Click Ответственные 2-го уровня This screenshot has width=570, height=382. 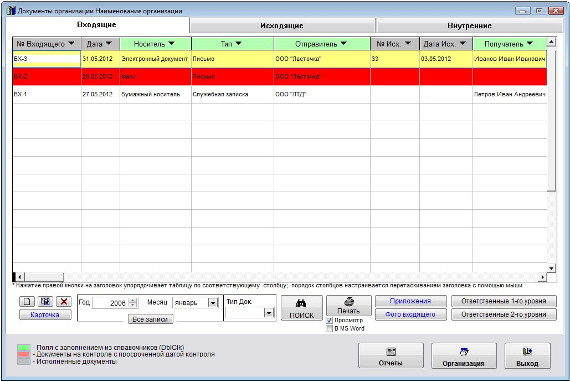504,314
